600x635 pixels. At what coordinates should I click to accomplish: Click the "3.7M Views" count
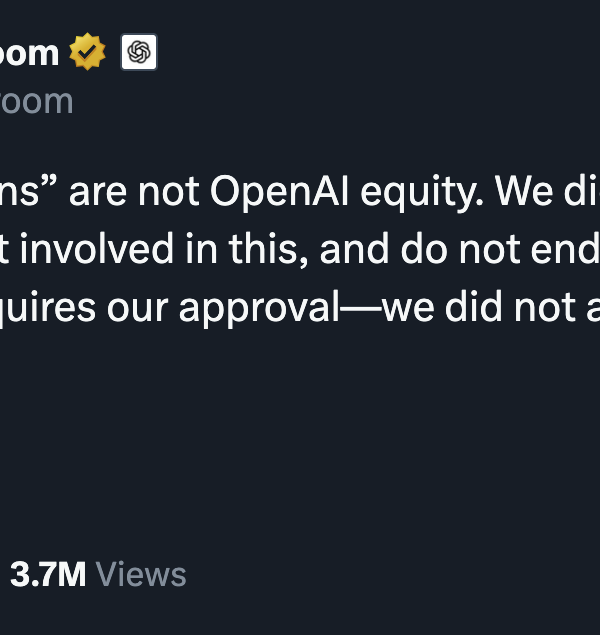pyautogui.click(x=97, y=575)
